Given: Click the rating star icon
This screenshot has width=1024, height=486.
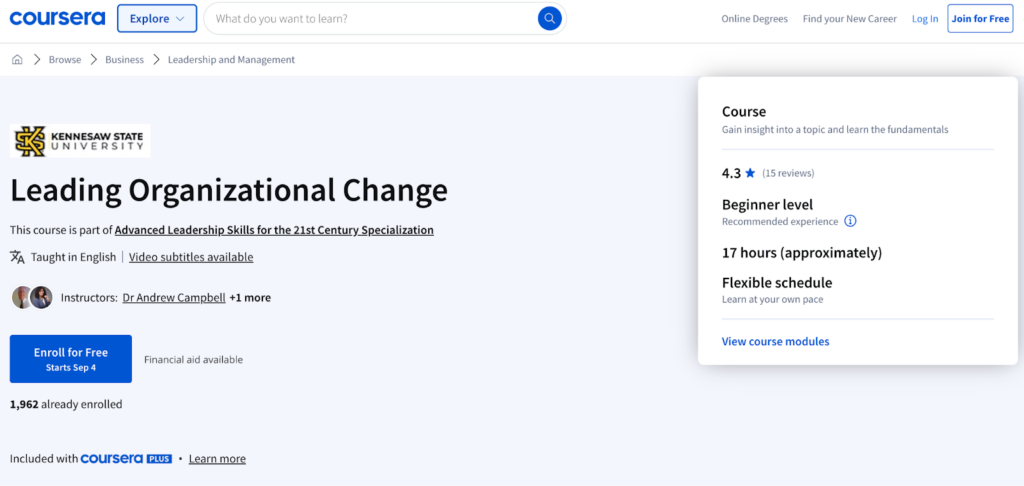Looking at the screenshot, I should coord(750,173).
